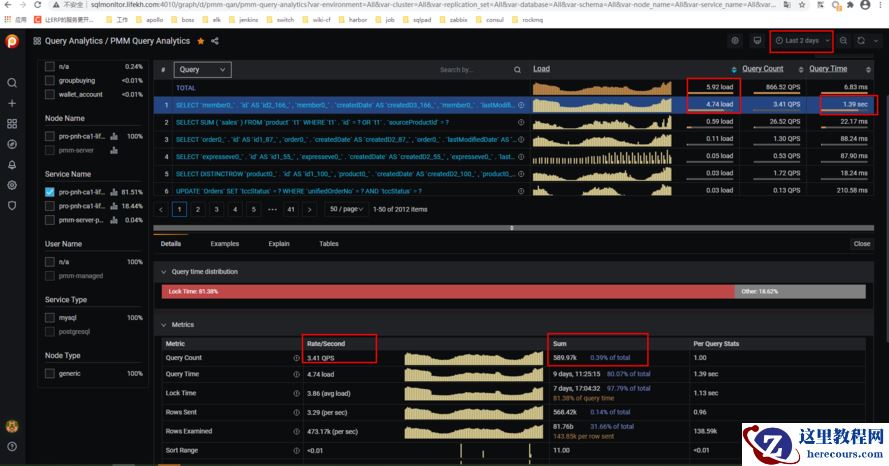Open the Search icon in left sidebar
The image size is (889, 466).
pyautogui.click(x=12, y=83)
